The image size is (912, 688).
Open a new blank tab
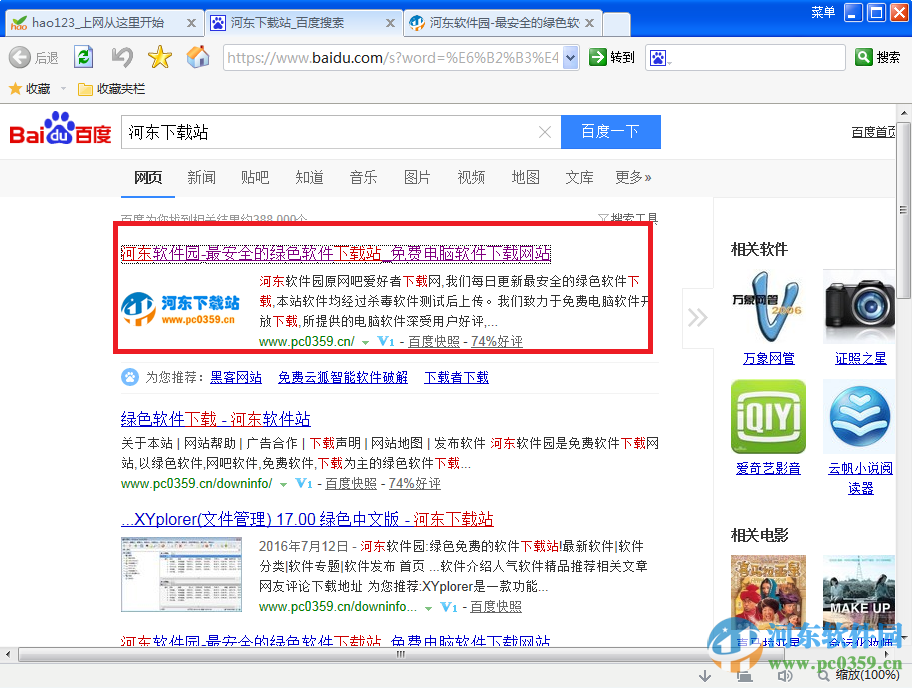click(617, 24)
